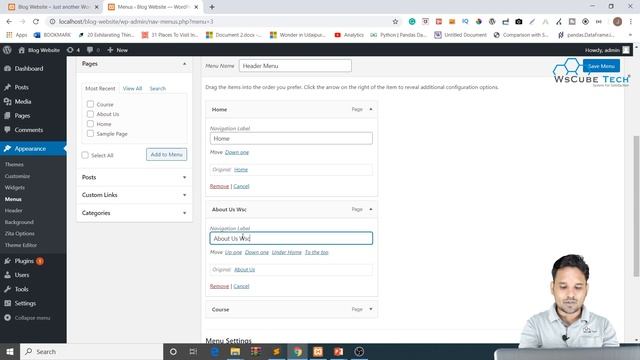Open the Howdy admin profile menu
Screen dimensions: 640x360
tap(607, 50)
